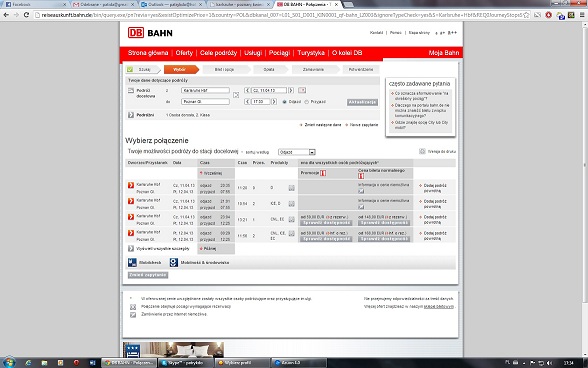Click the Aktualizacja button
The height and width of the screenshot is (368, 588).
pyautogui.click(x=362, y=102)
